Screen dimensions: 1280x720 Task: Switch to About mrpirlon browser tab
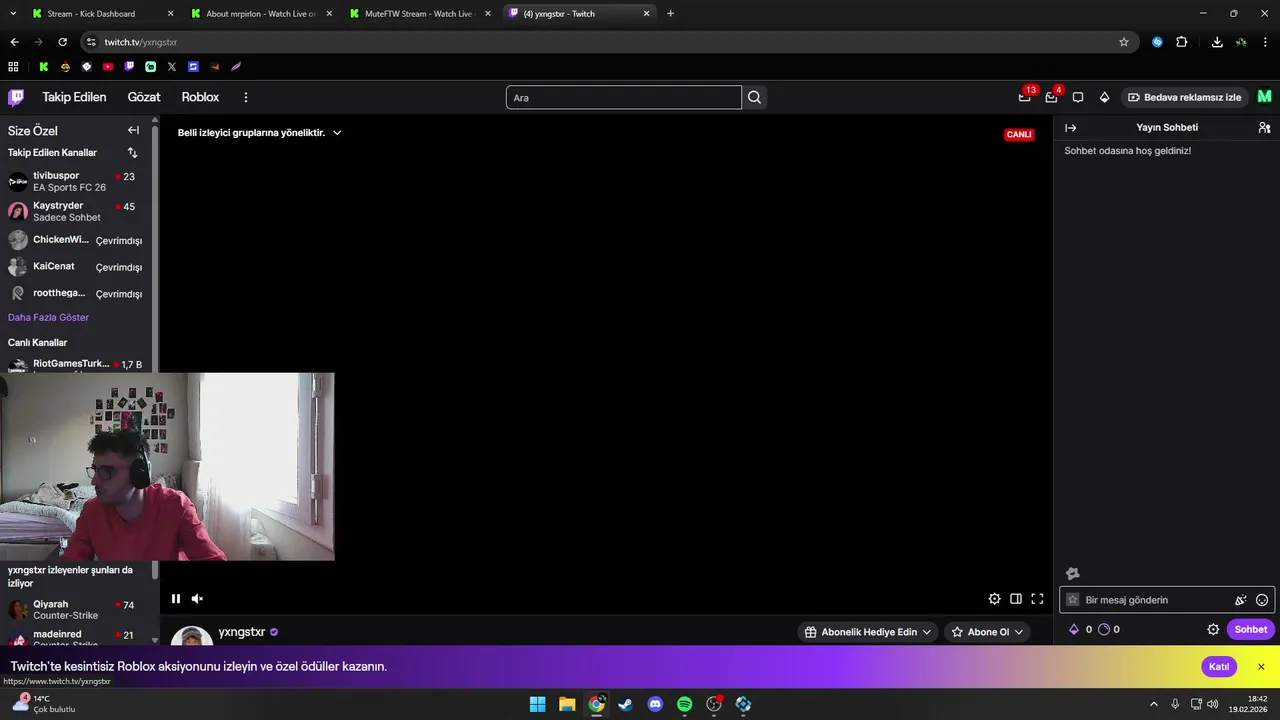pyautogui.click(x=262, y=14)
